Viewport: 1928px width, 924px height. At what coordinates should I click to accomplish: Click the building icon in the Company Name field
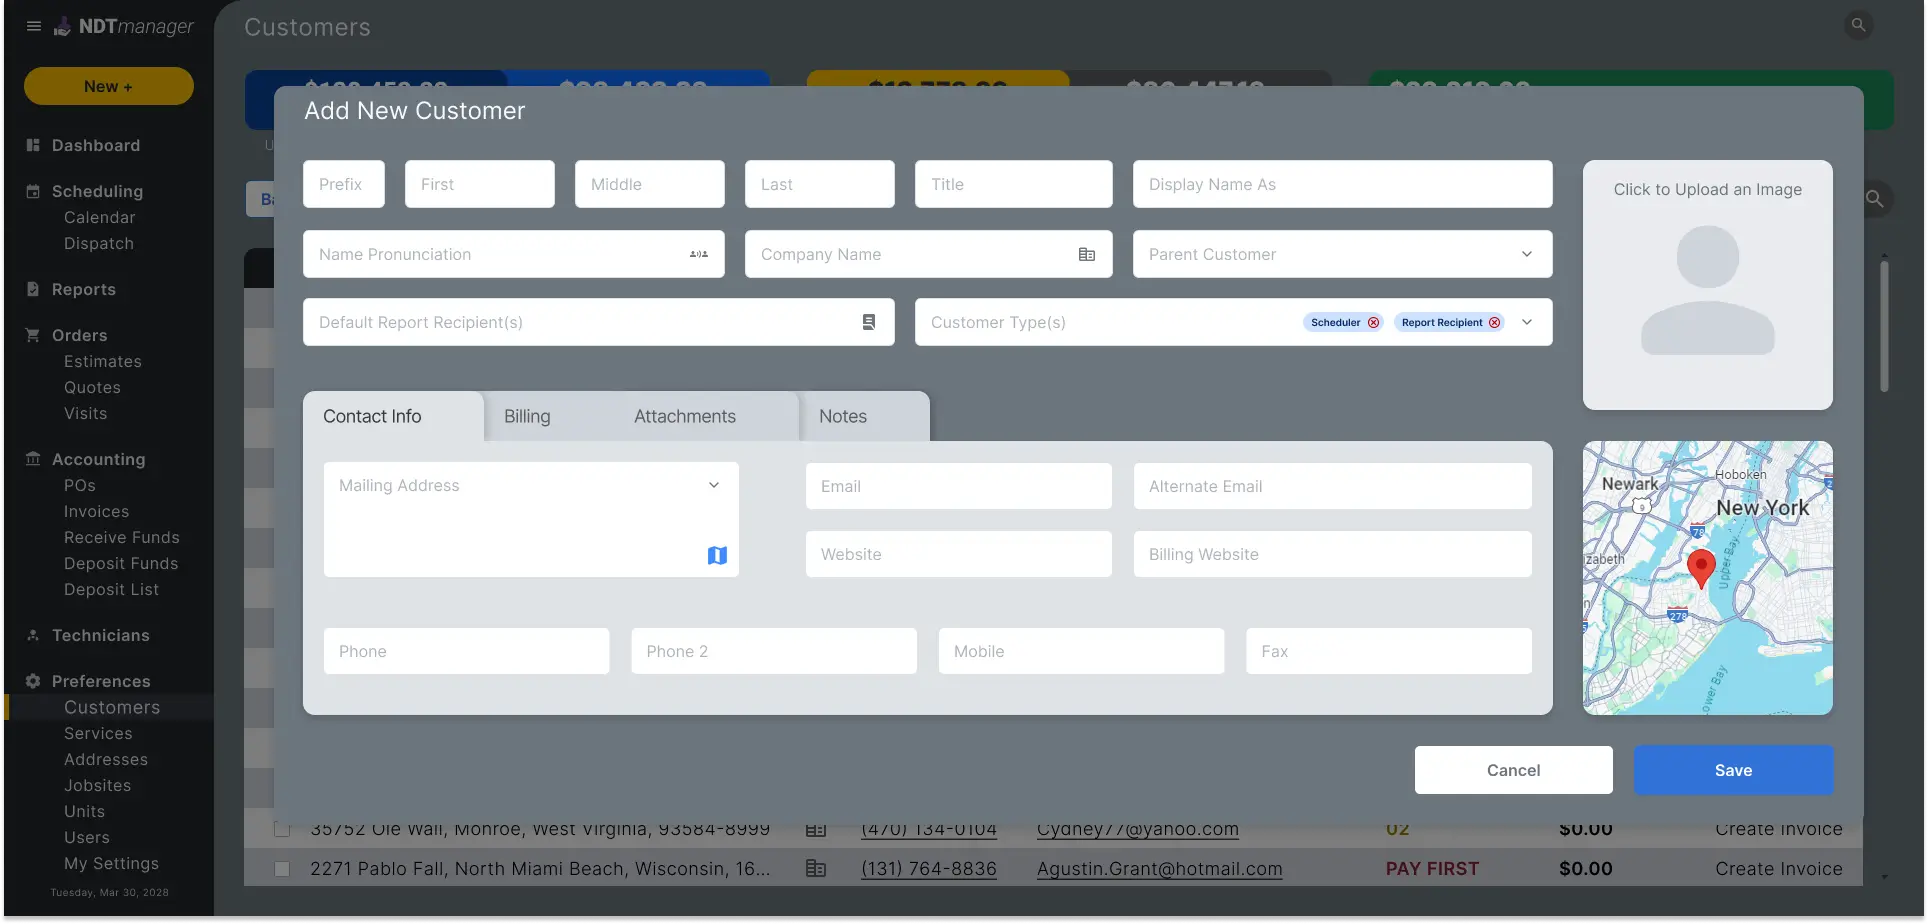pos(1087,254)
